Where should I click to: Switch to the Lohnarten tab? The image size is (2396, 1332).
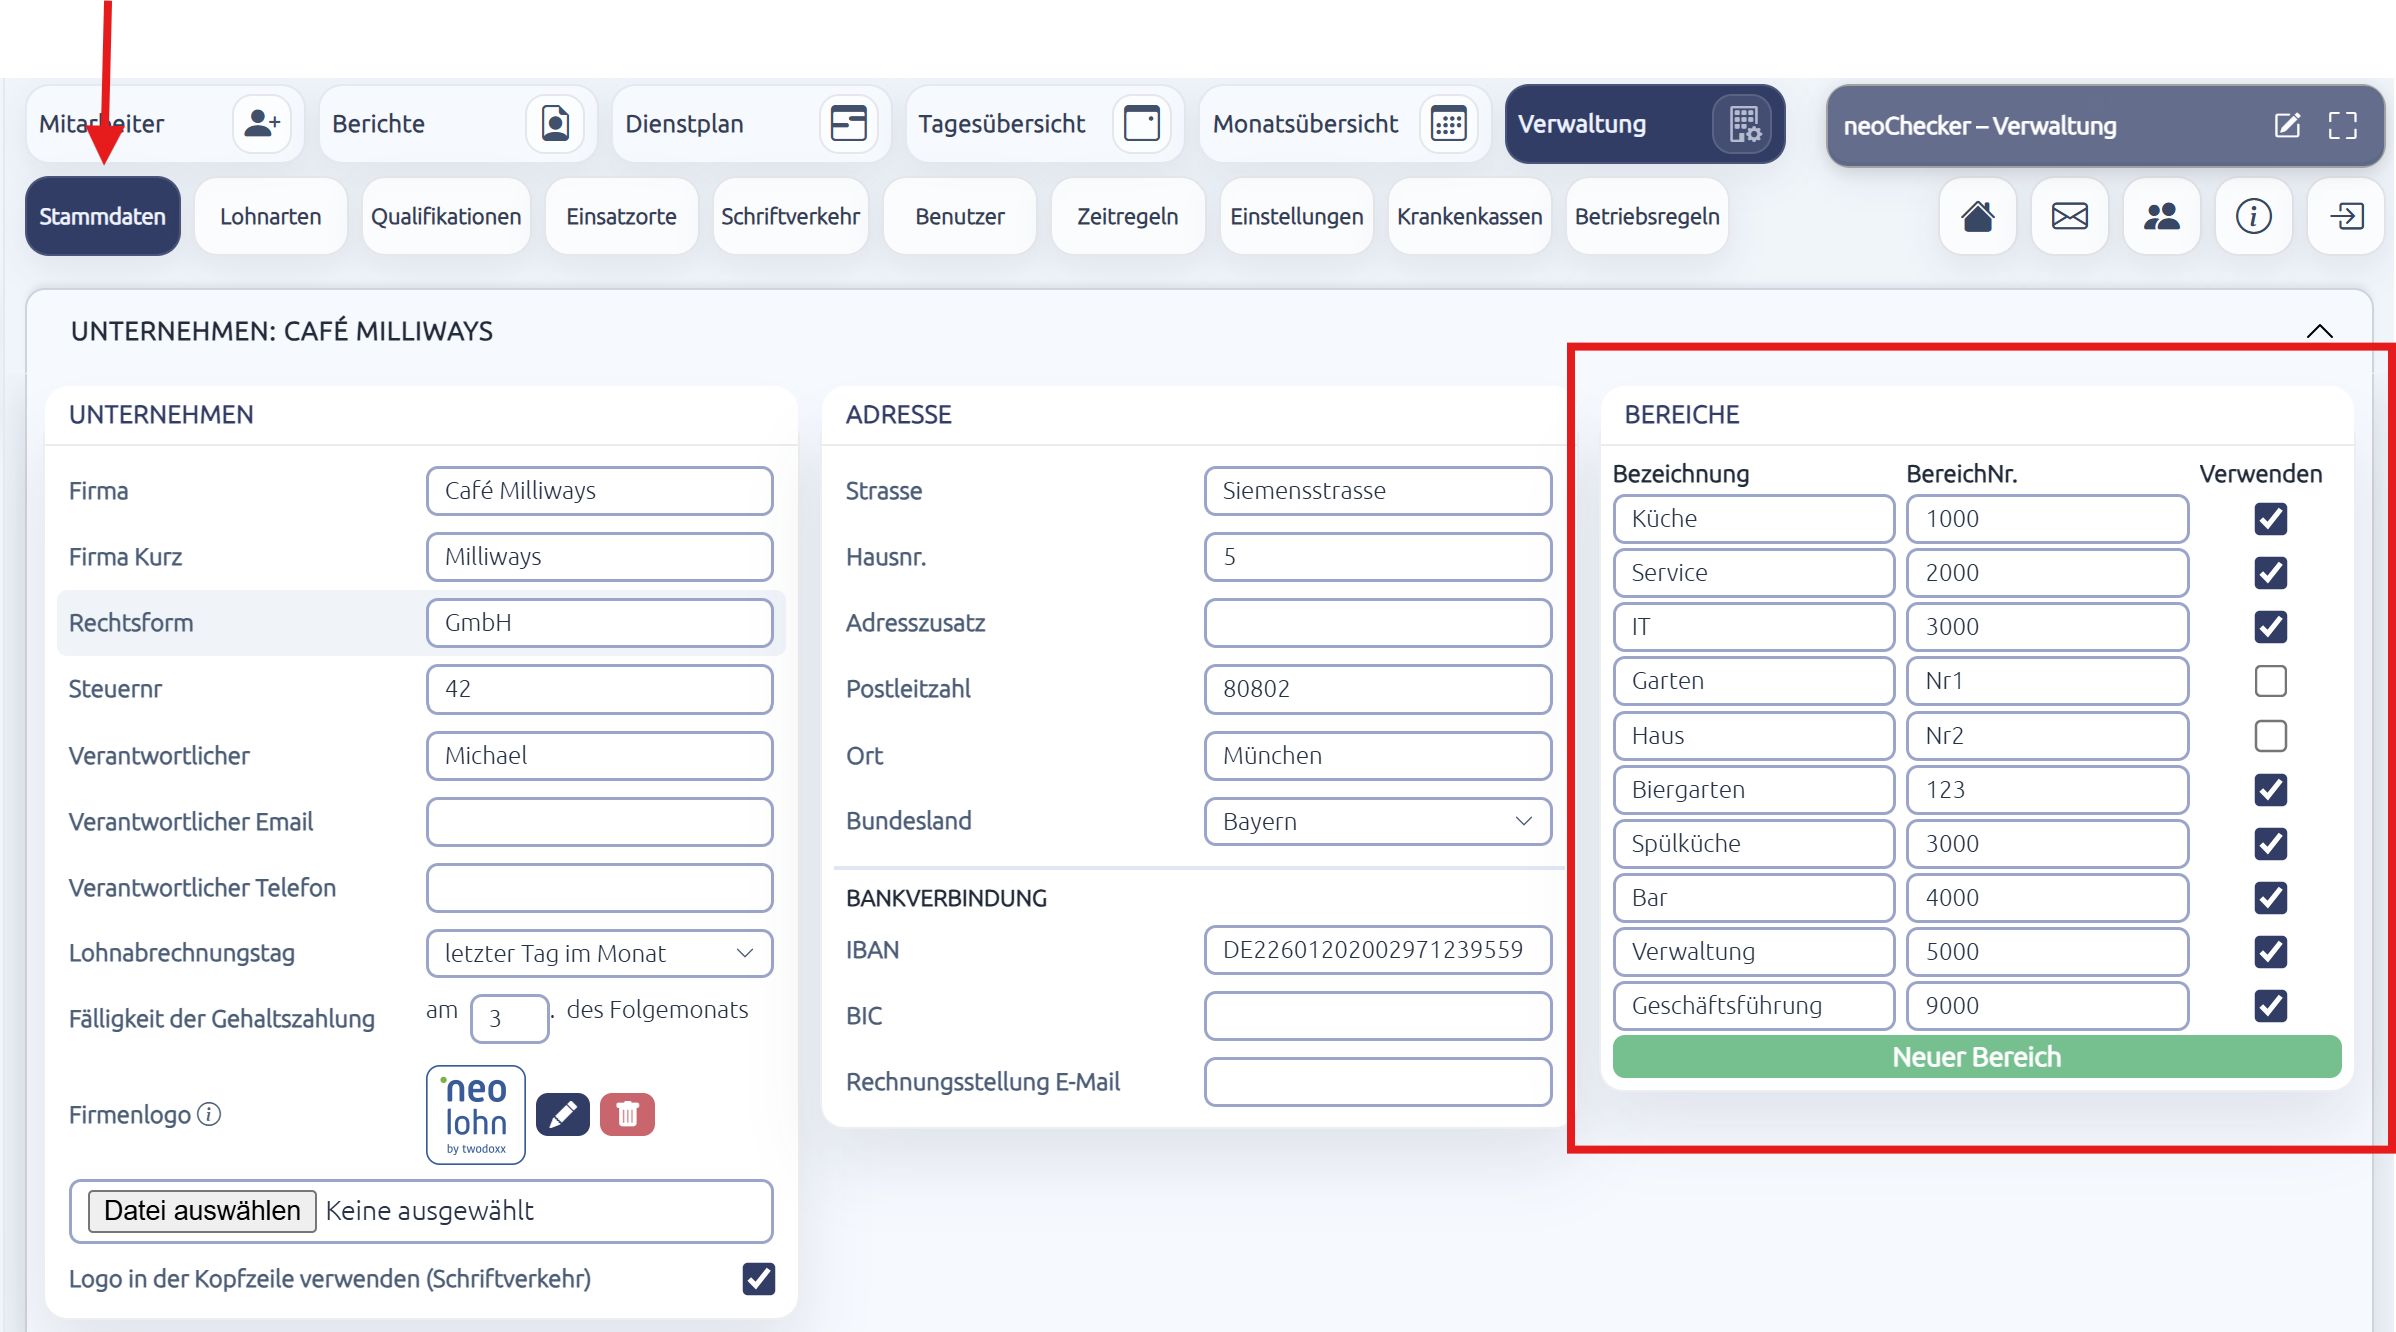[270, 216]
